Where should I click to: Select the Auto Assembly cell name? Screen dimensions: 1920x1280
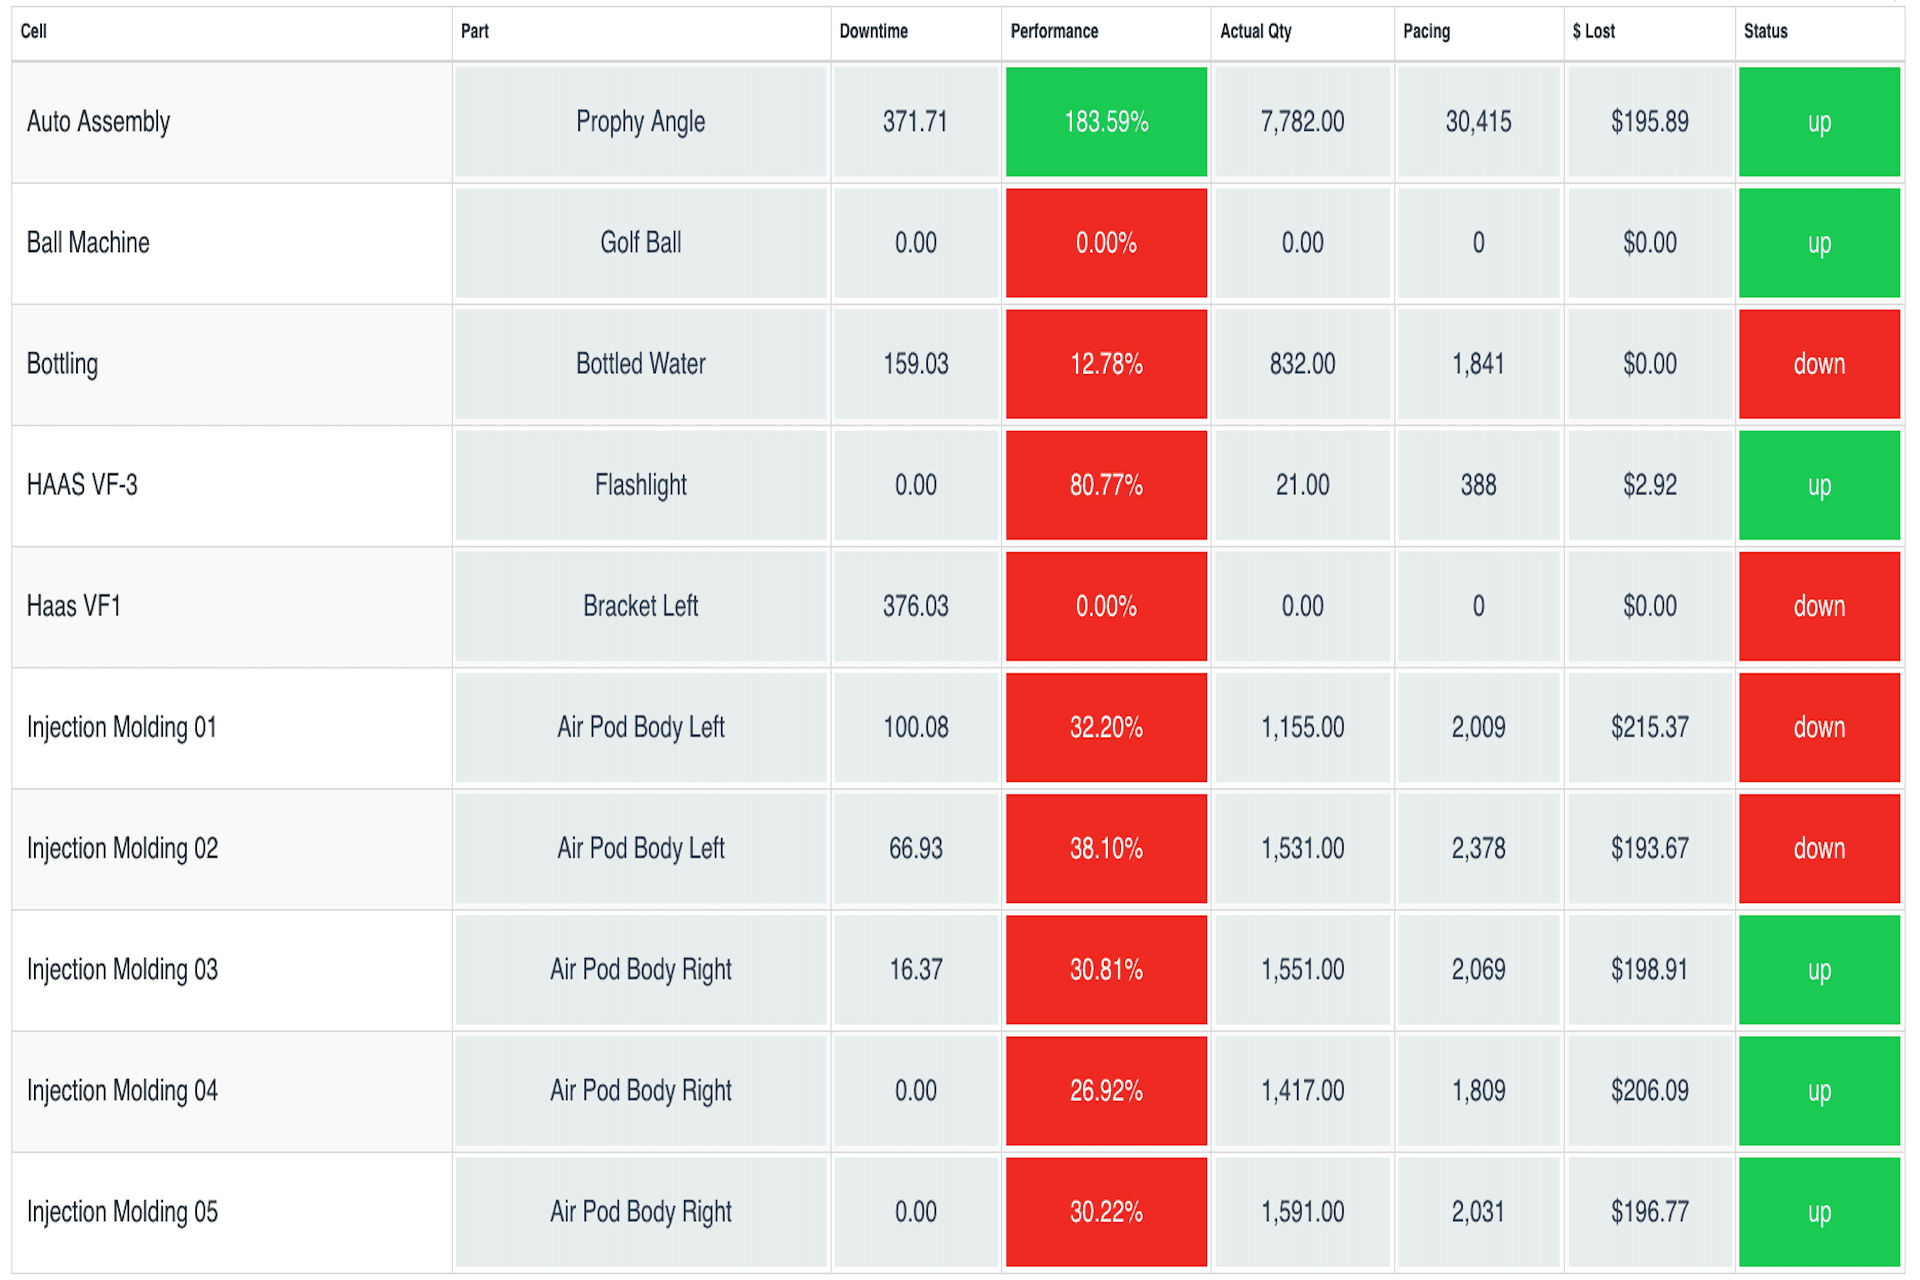pos(98,122)
